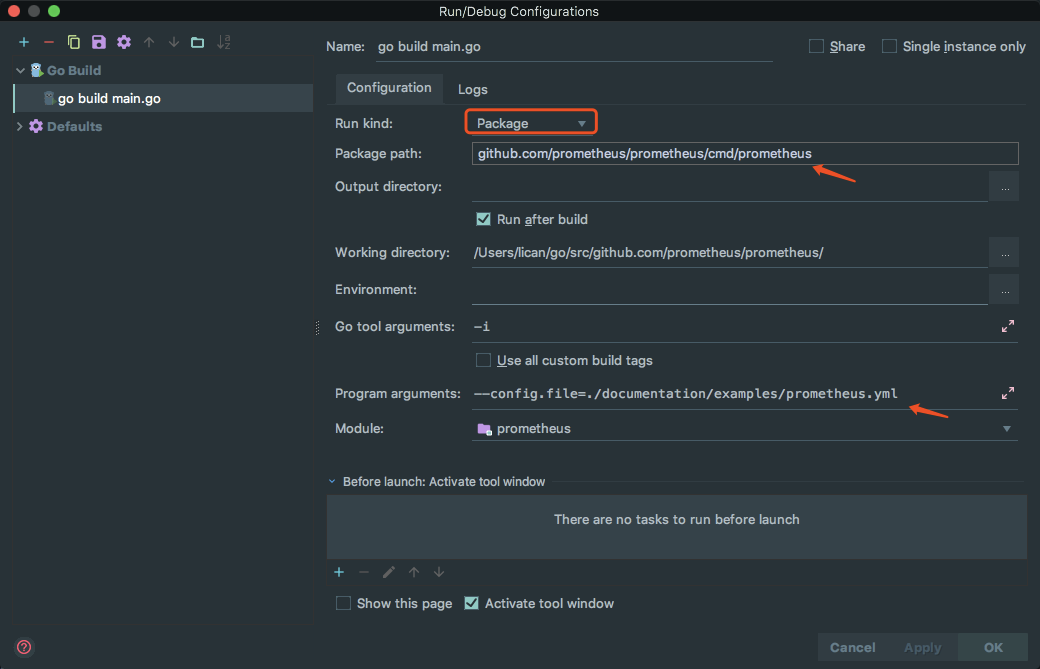
Task: Edit the selected before-launch task
Action: 388,572
